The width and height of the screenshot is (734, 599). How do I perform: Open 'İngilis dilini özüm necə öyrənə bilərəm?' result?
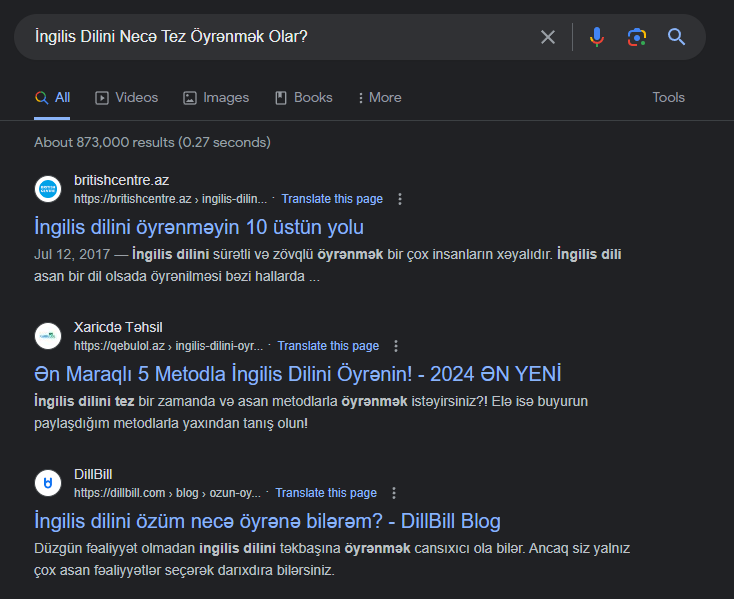pyautogui.click(x=267, y=521)
